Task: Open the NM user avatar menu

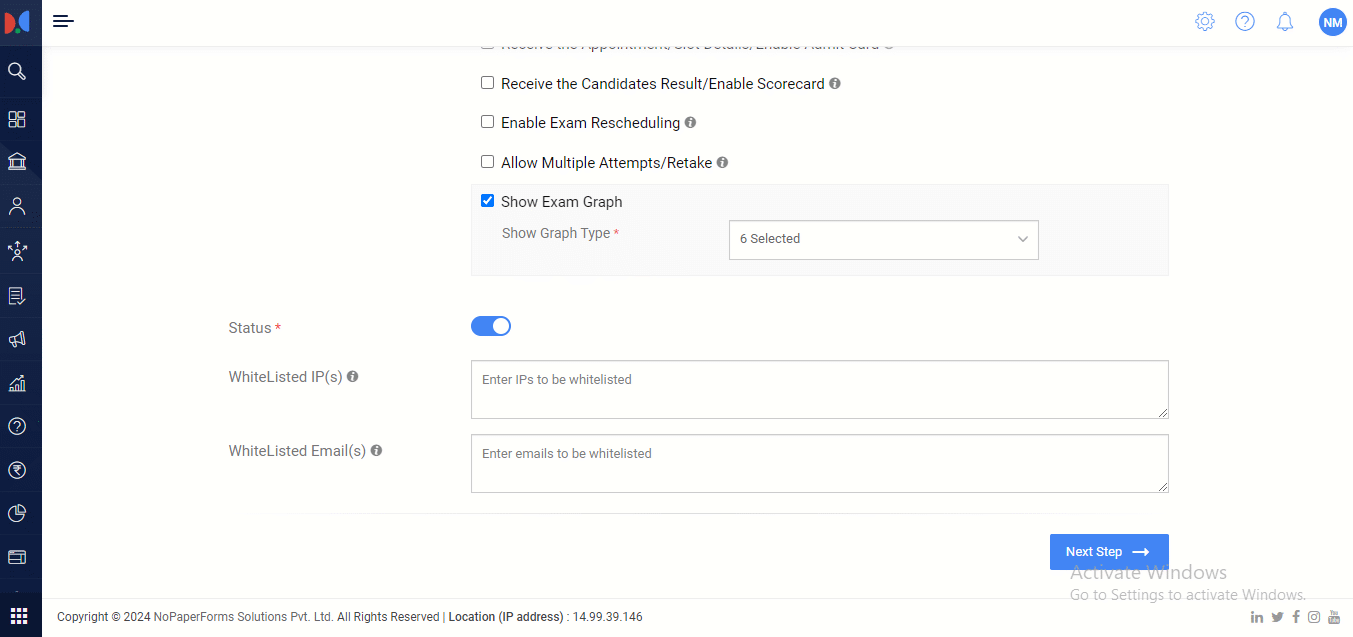Action: tap(1333, 22)
